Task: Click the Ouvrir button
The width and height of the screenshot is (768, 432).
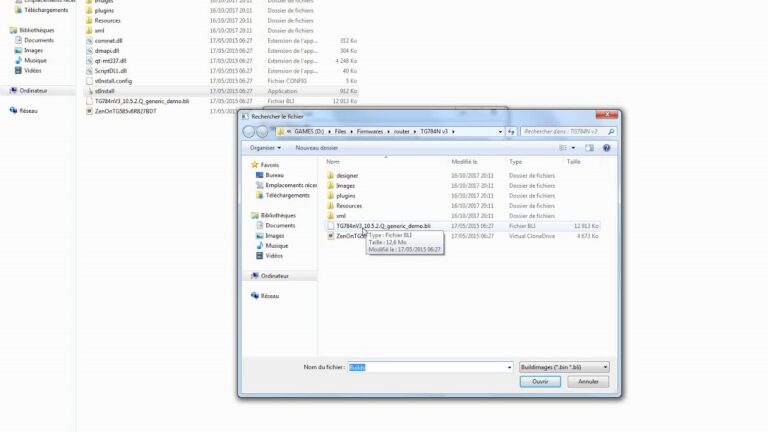Action: pos(540,381)
